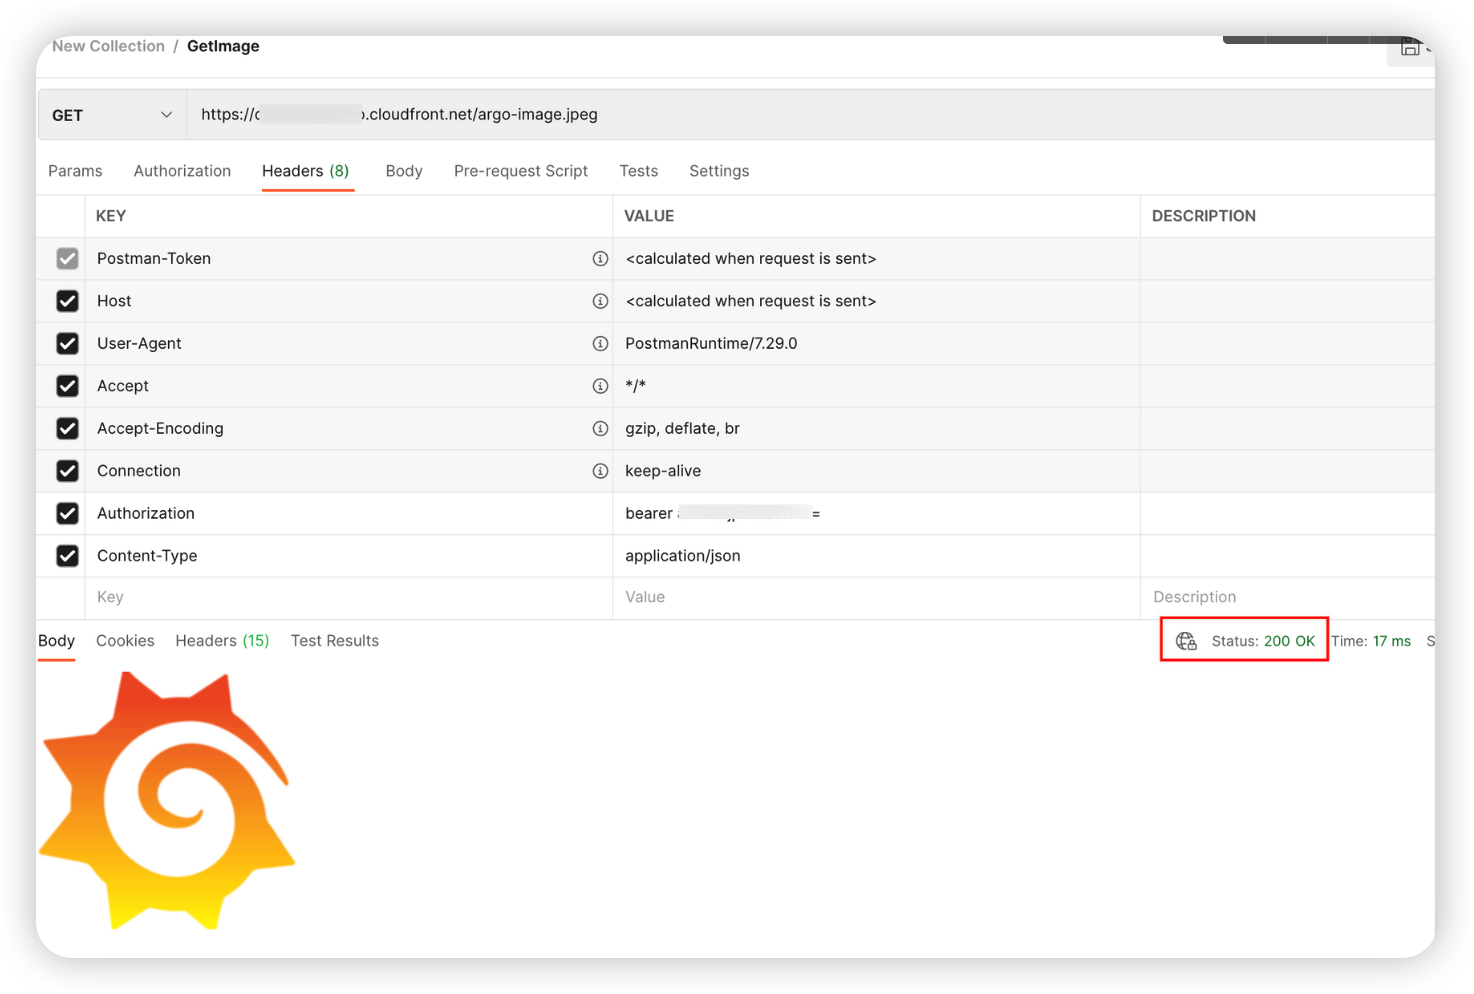Open the Params tab
This screenshot has width=1474, height=994.
click(x=75, y=171)
